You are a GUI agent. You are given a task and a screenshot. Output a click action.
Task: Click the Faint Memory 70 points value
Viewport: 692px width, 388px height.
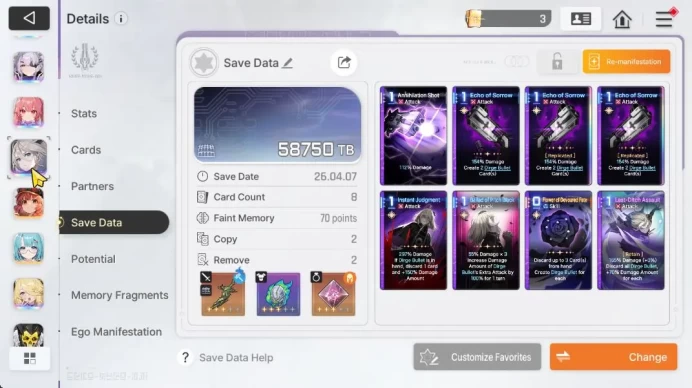(338, 218)
